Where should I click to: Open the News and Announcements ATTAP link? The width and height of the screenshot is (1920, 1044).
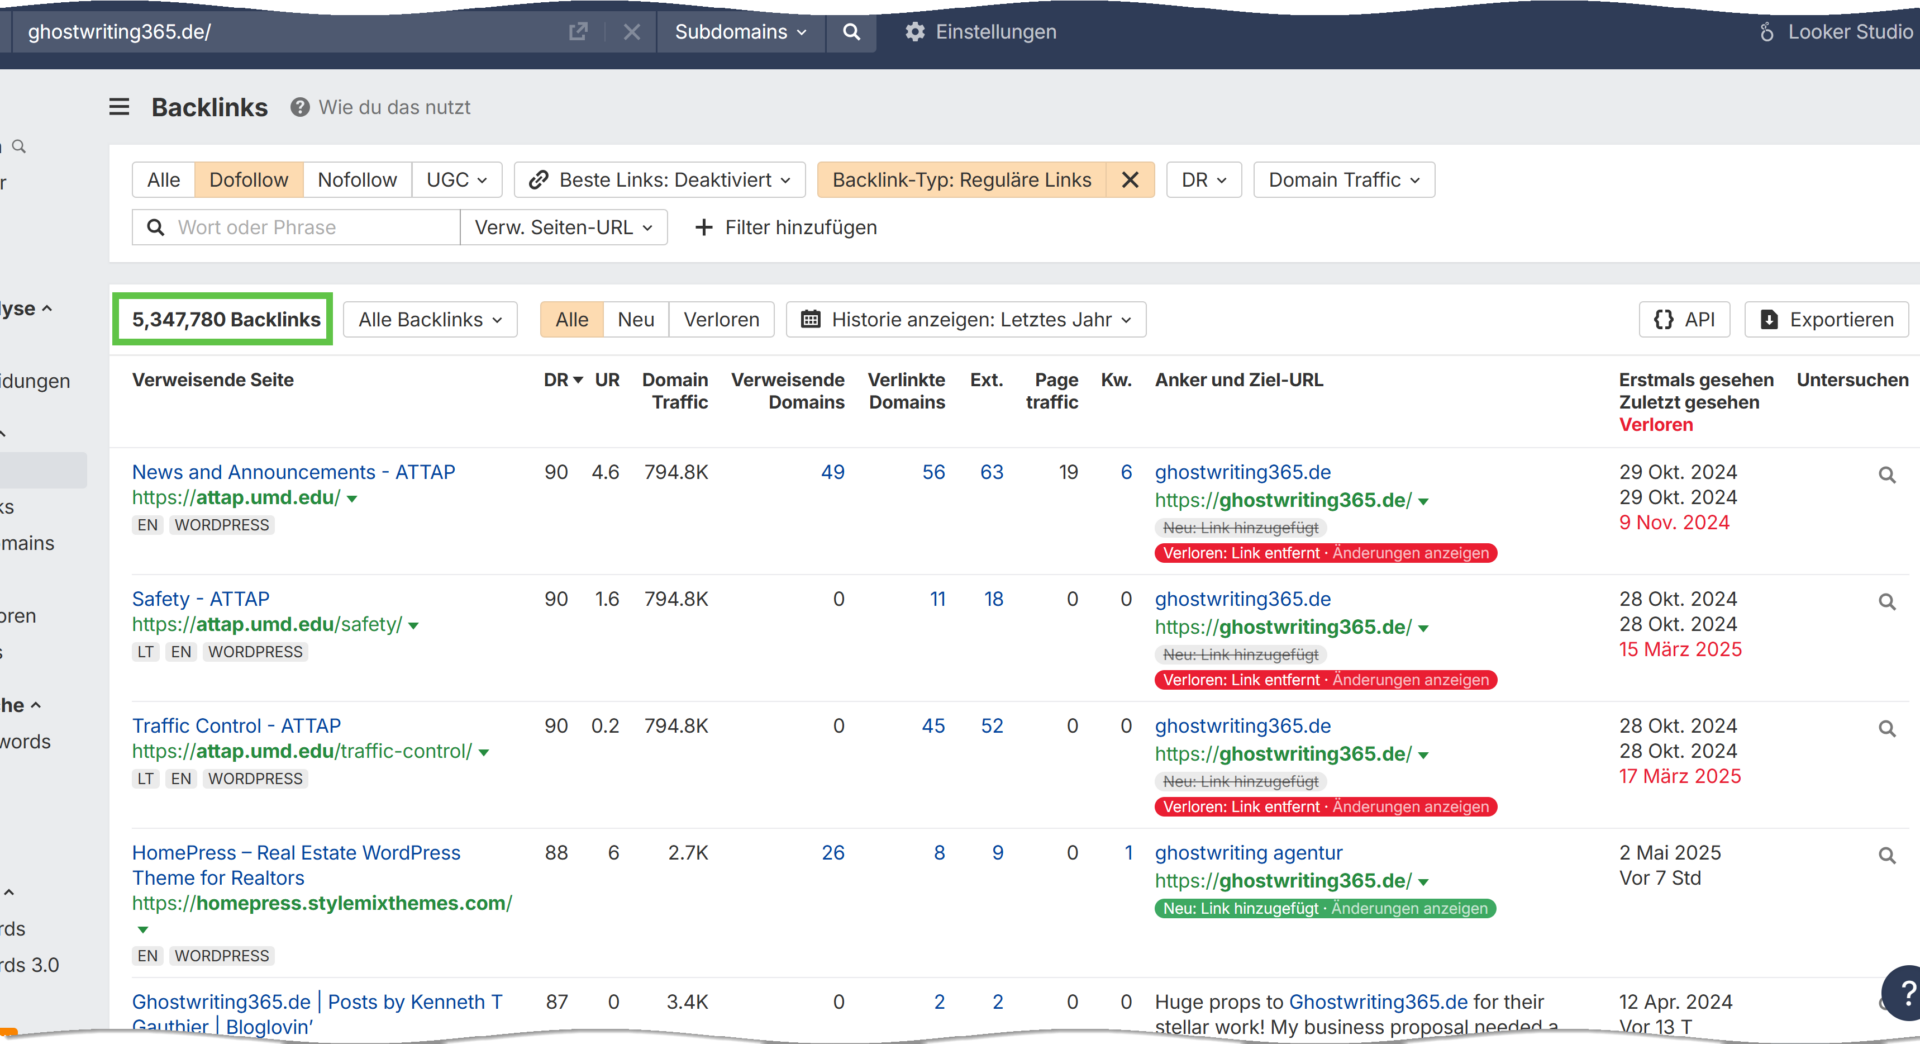[x=293, y=472]
